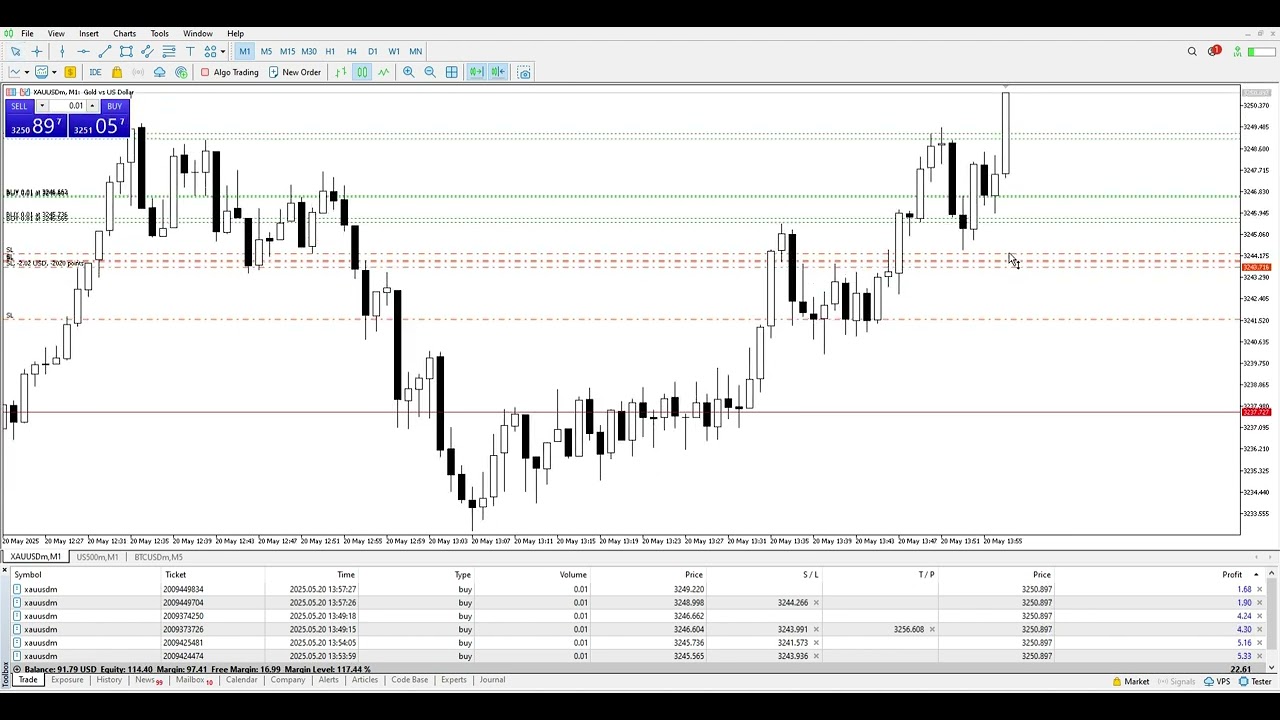Screen dimensions: 1280x720
Task: Switch to the History tab
Action: point(109,680)
